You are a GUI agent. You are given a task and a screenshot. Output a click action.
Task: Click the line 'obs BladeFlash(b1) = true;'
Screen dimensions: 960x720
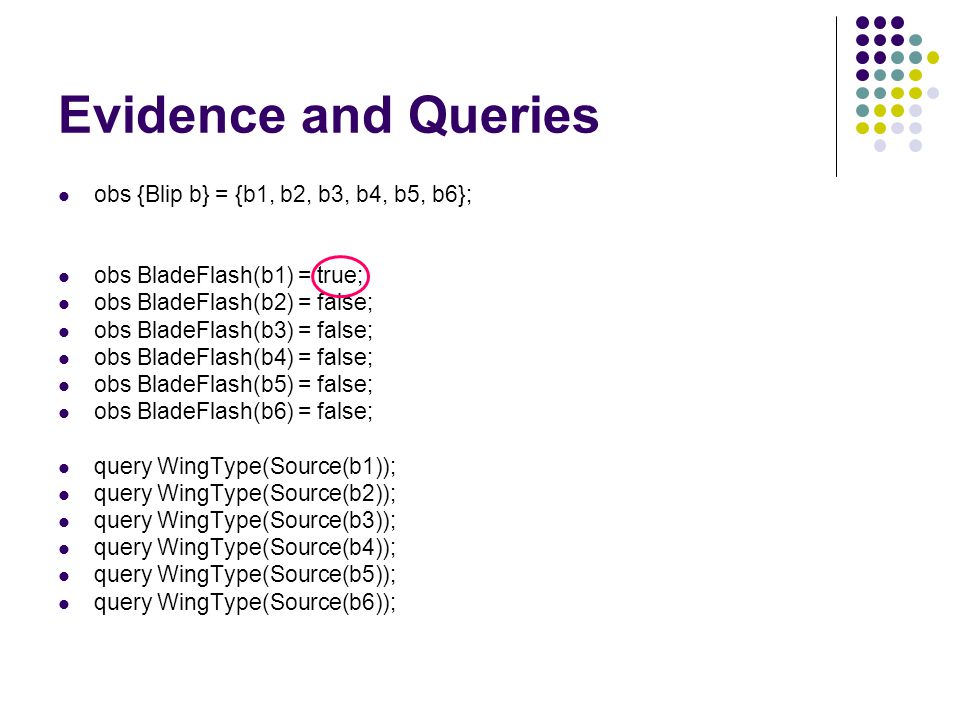coord(229,276)
